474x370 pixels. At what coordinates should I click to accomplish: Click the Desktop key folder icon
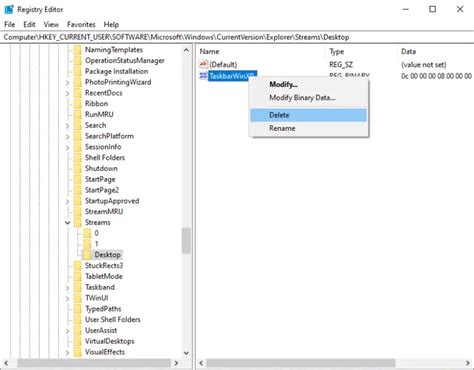pyautogui.click(x=87, y=255)
